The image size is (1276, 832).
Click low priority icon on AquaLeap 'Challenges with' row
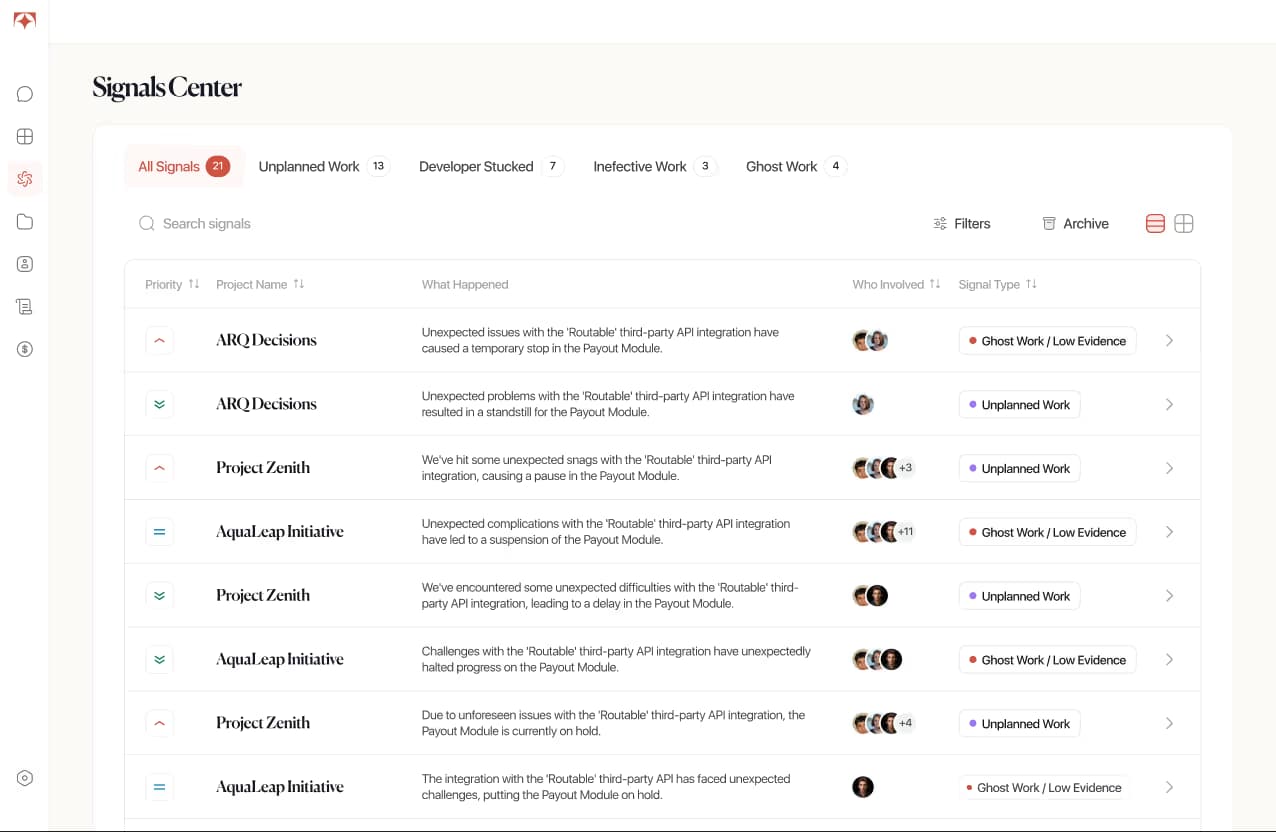pyautogui.click(x=159, y=660)
